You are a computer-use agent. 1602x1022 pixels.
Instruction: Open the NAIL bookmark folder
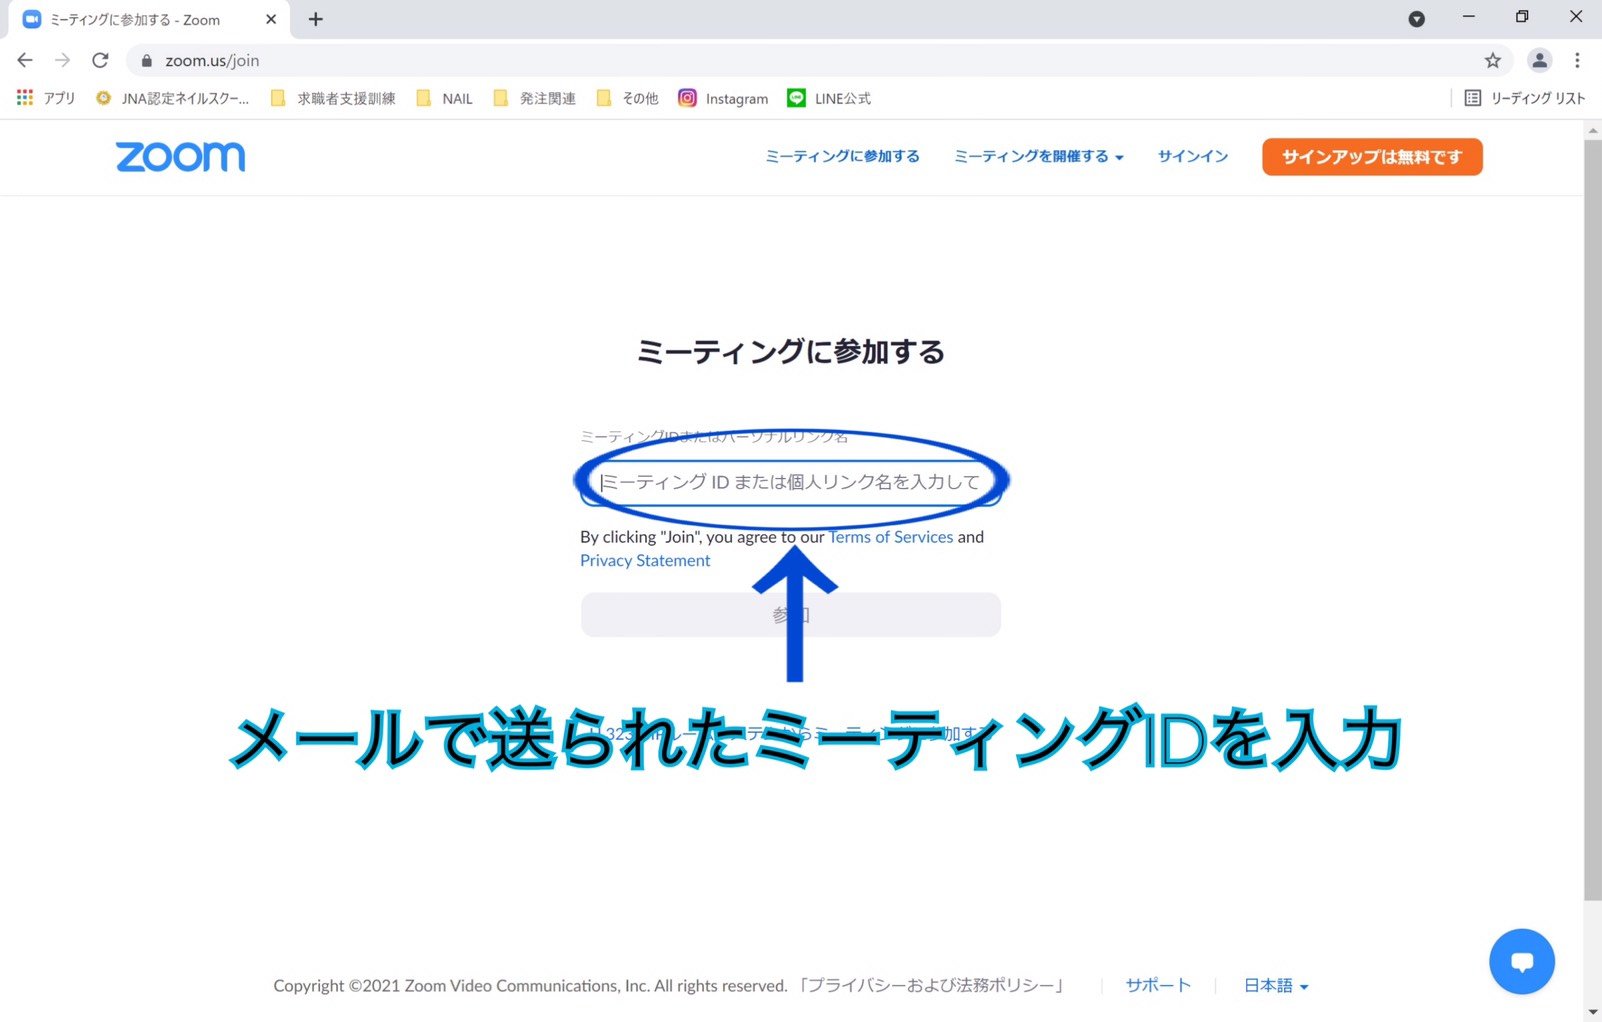(444, 98)
